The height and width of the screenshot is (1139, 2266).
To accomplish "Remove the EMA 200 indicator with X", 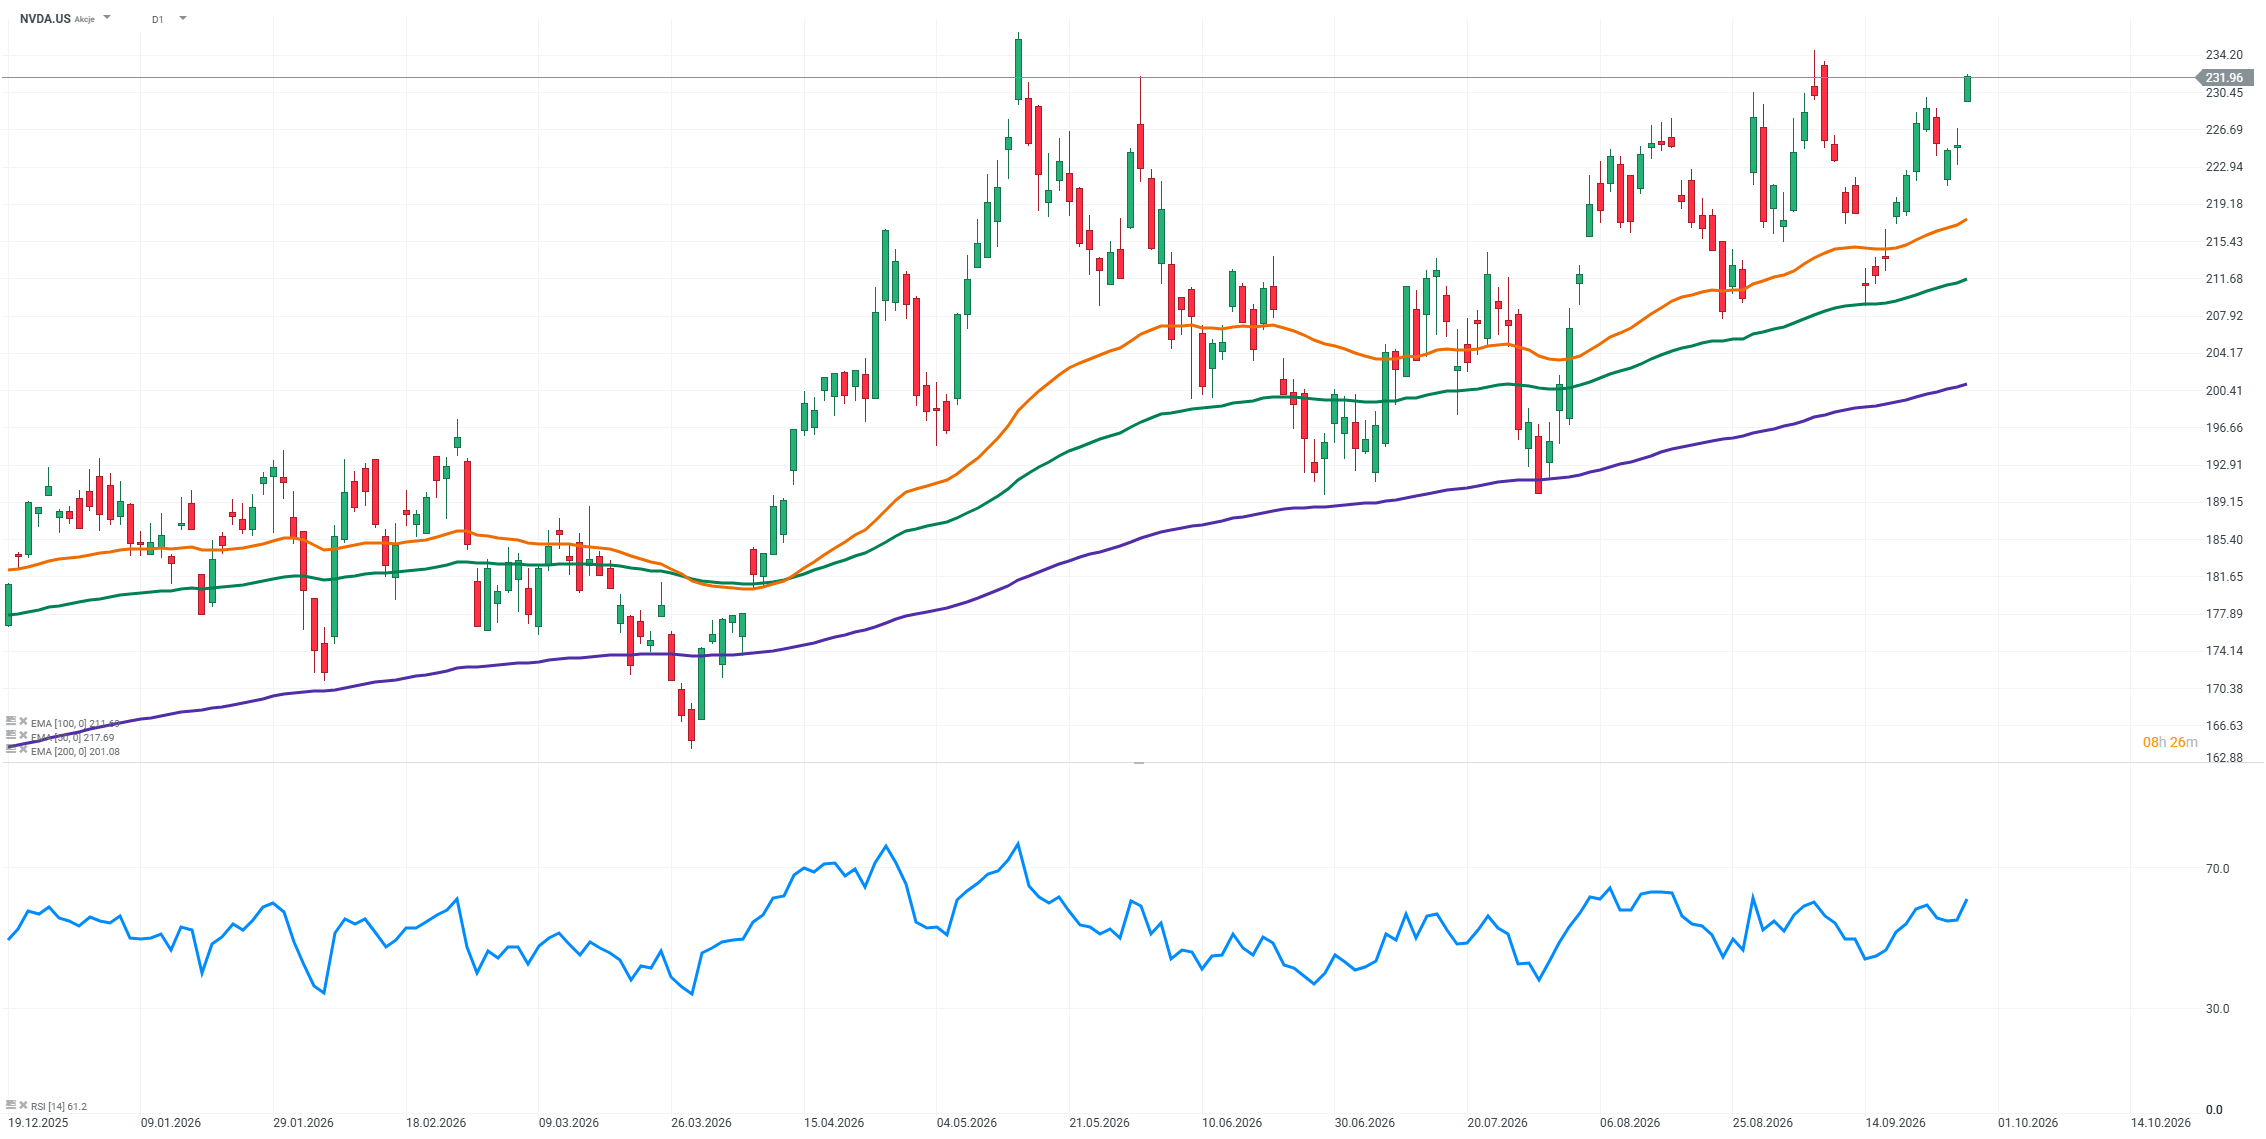I will coord(23,749).
